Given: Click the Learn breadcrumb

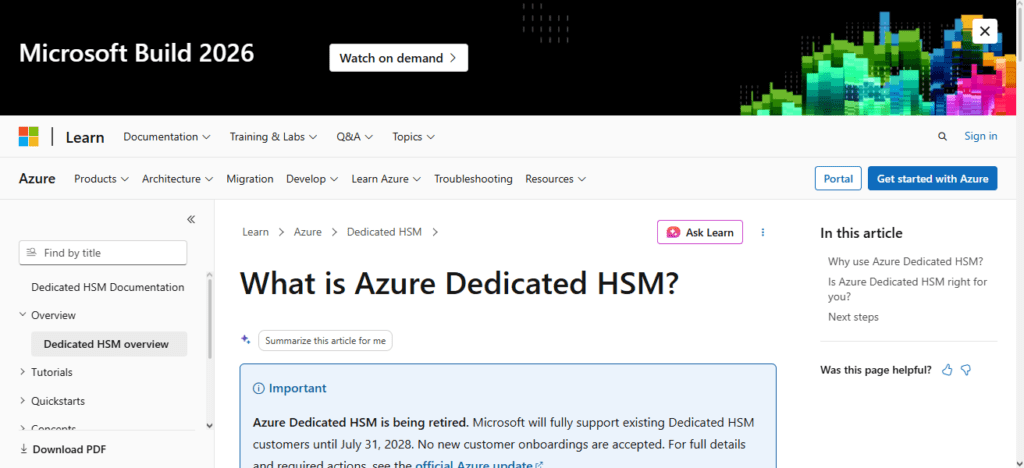Looking at the screenshot, I should [255, 232].
